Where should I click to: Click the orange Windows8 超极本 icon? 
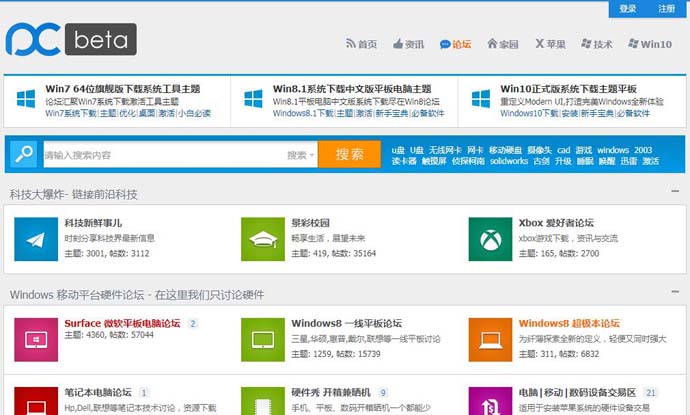(491, 339)
